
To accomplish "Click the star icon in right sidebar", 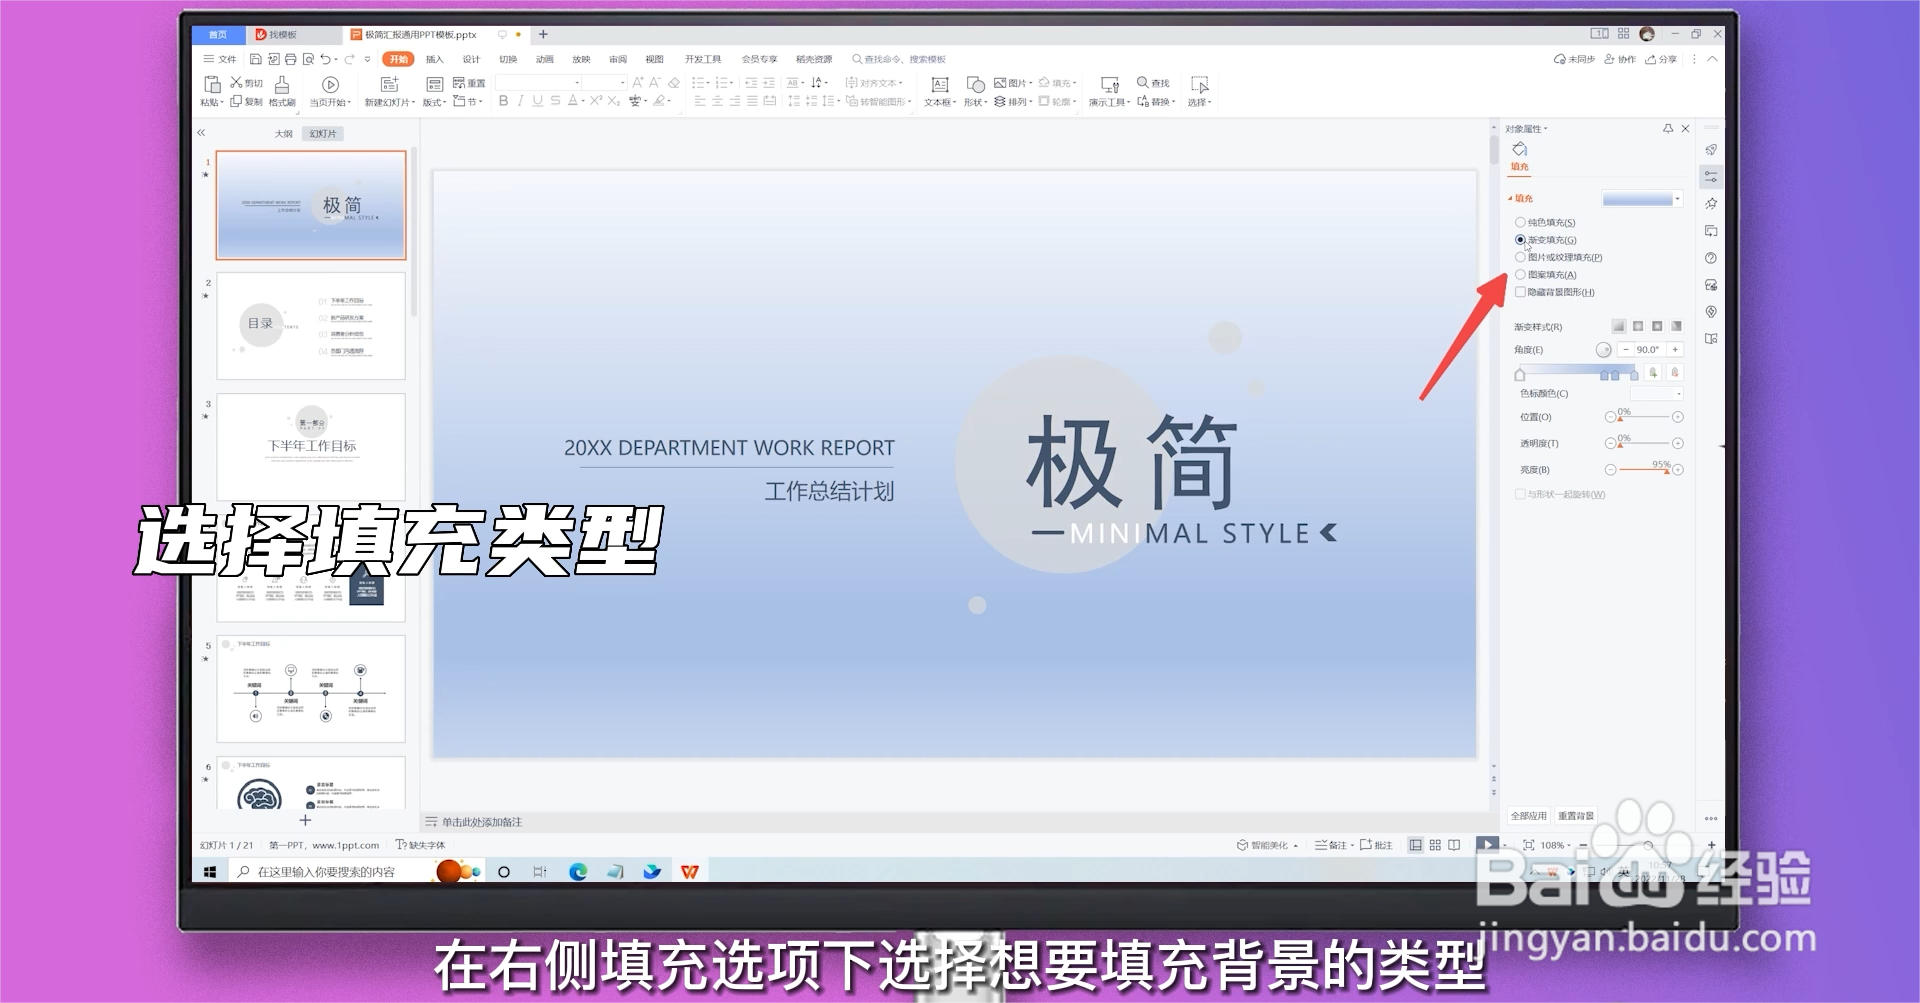I will point(1711,204).
